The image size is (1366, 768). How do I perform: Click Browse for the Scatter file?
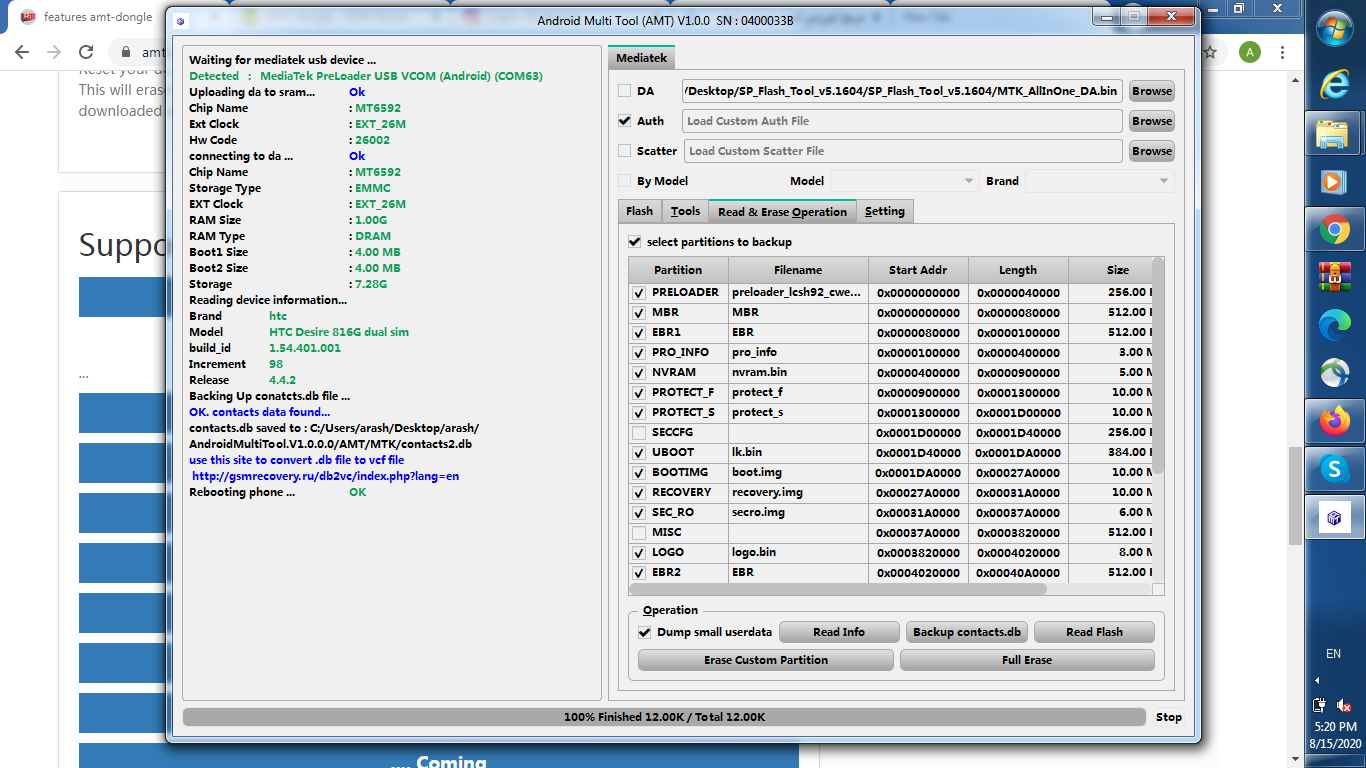[1152, 151]
